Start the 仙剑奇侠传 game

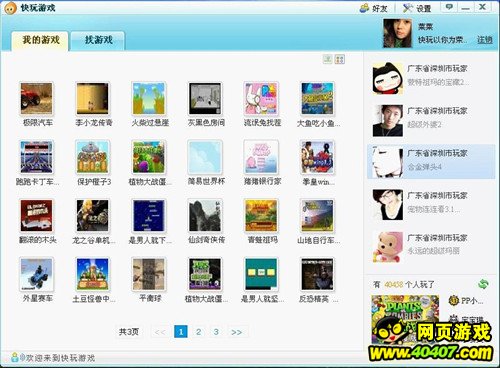pyautogui.click(x=205, y=216)
